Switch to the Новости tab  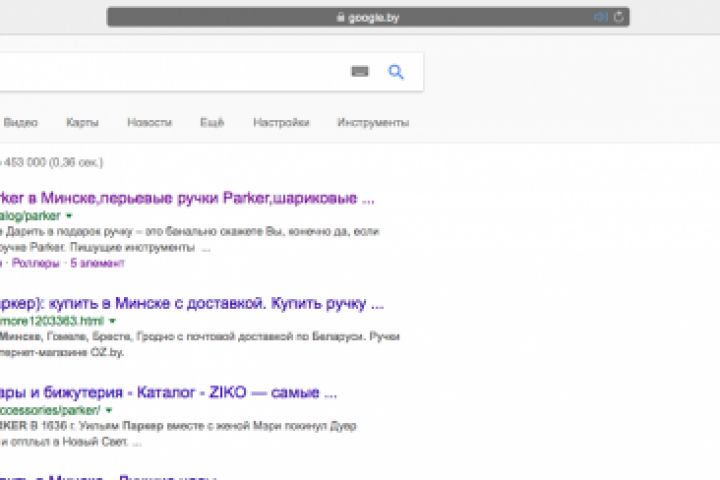pyautogui.click(x=149, y=123)
